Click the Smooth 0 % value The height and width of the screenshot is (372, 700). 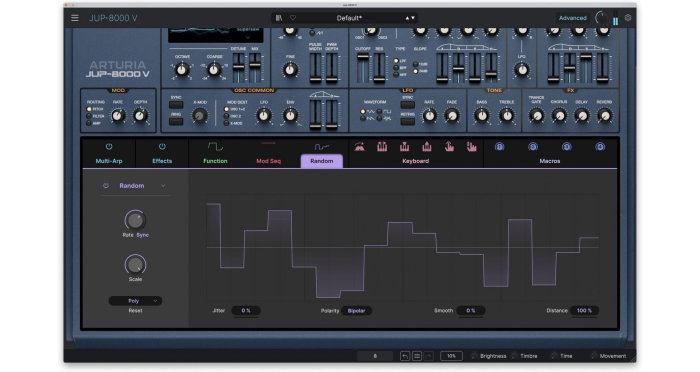click(471, 311)
